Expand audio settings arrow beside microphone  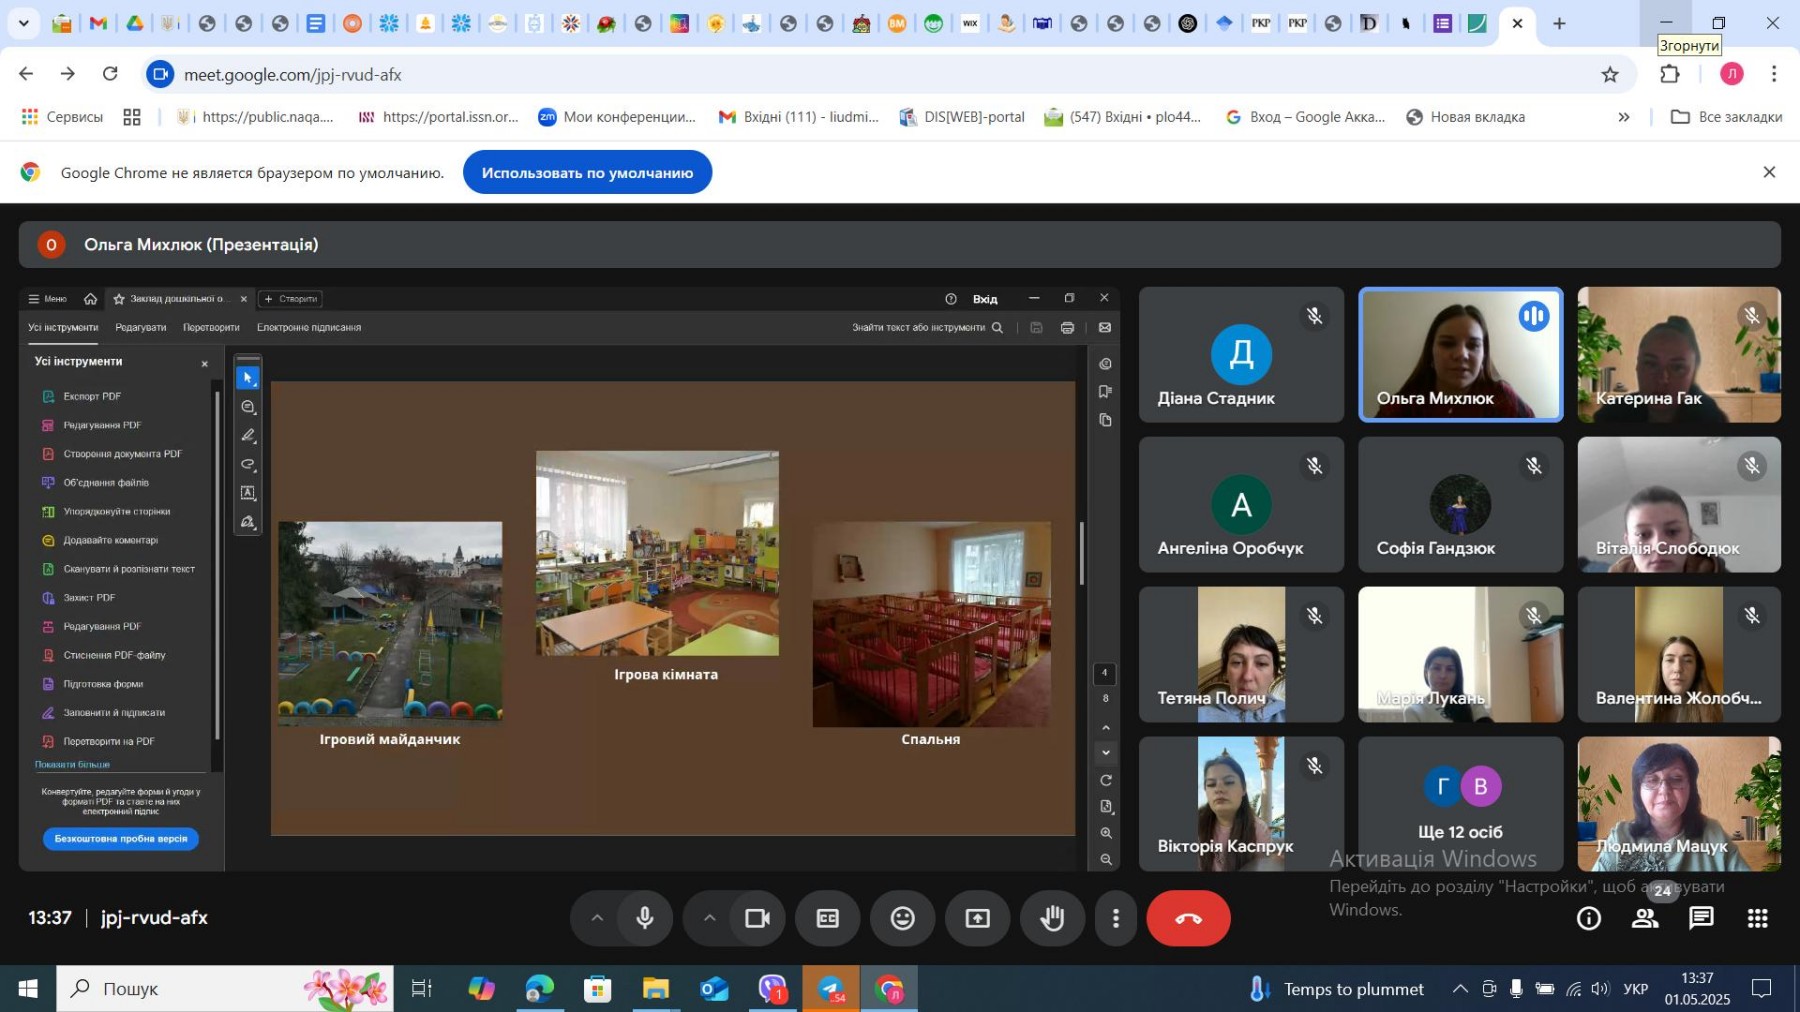coord(596,918)
